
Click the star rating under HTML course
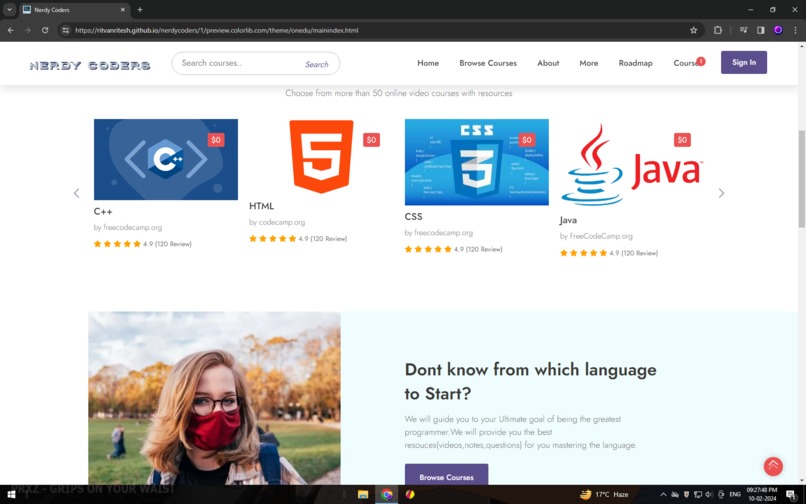point(272,239)
